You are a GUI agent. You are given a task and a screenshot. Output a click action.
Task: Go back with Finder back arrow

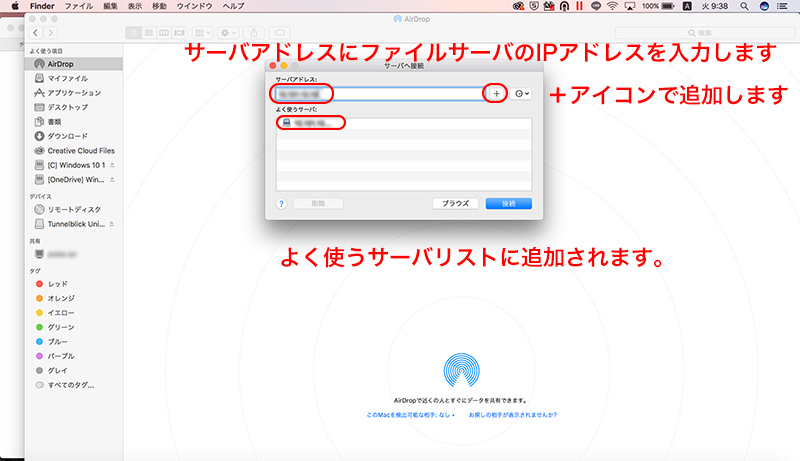tap(35, 33)
